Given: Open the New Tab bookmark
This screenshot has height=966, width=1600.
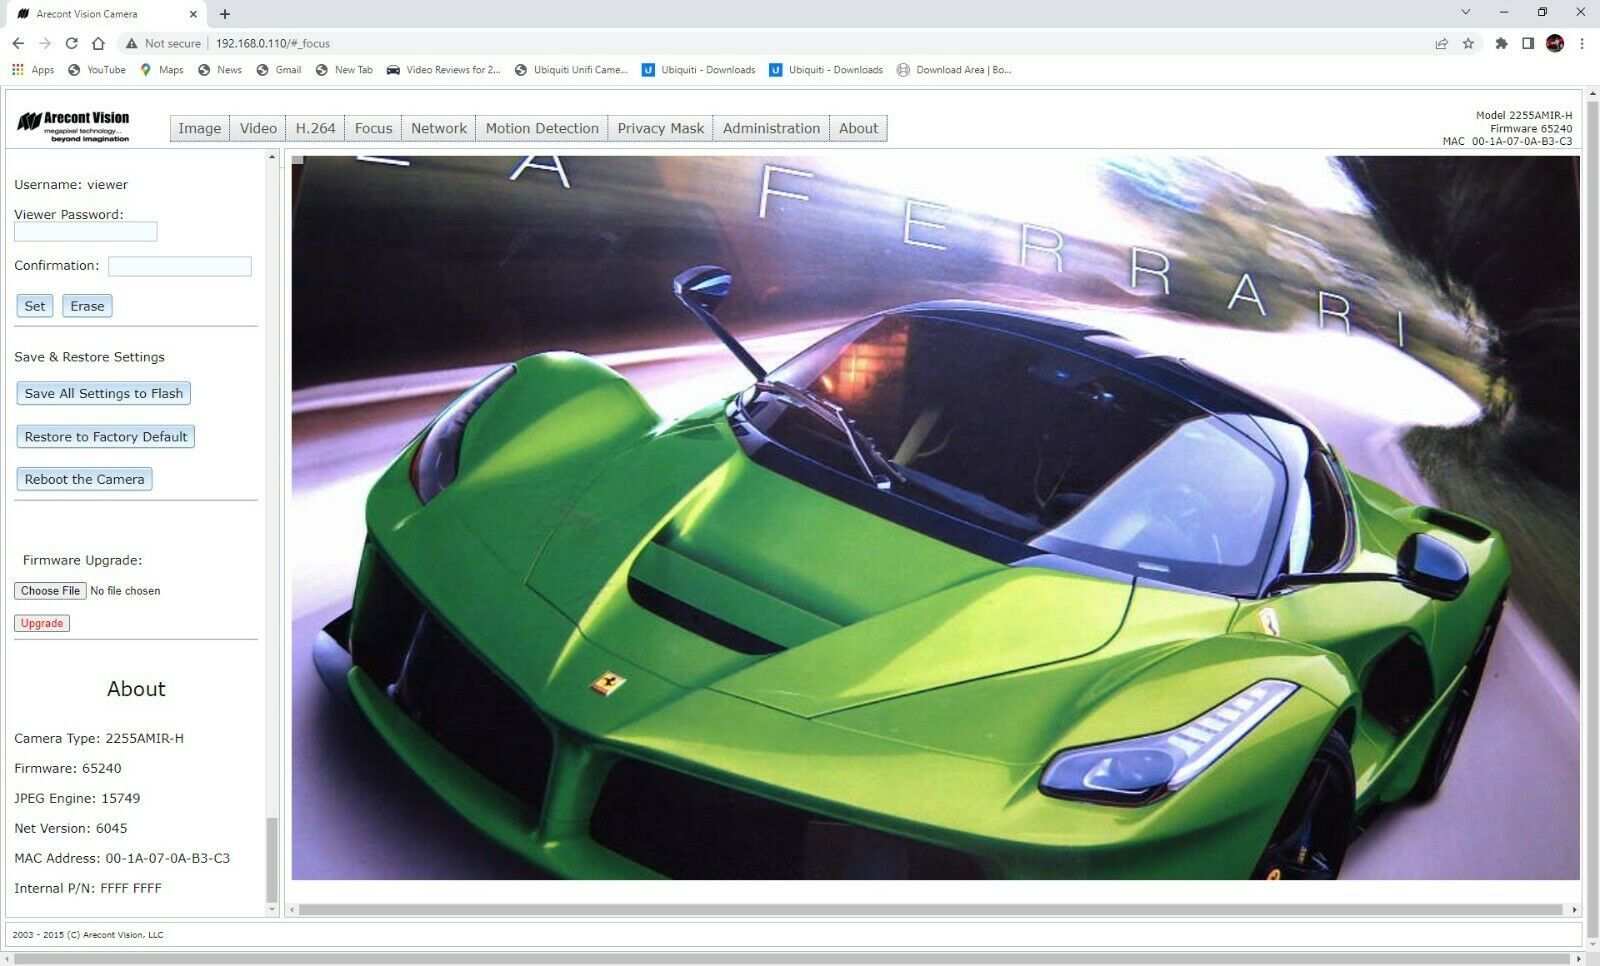Looking at the screenshot, I should coord(344,70).
